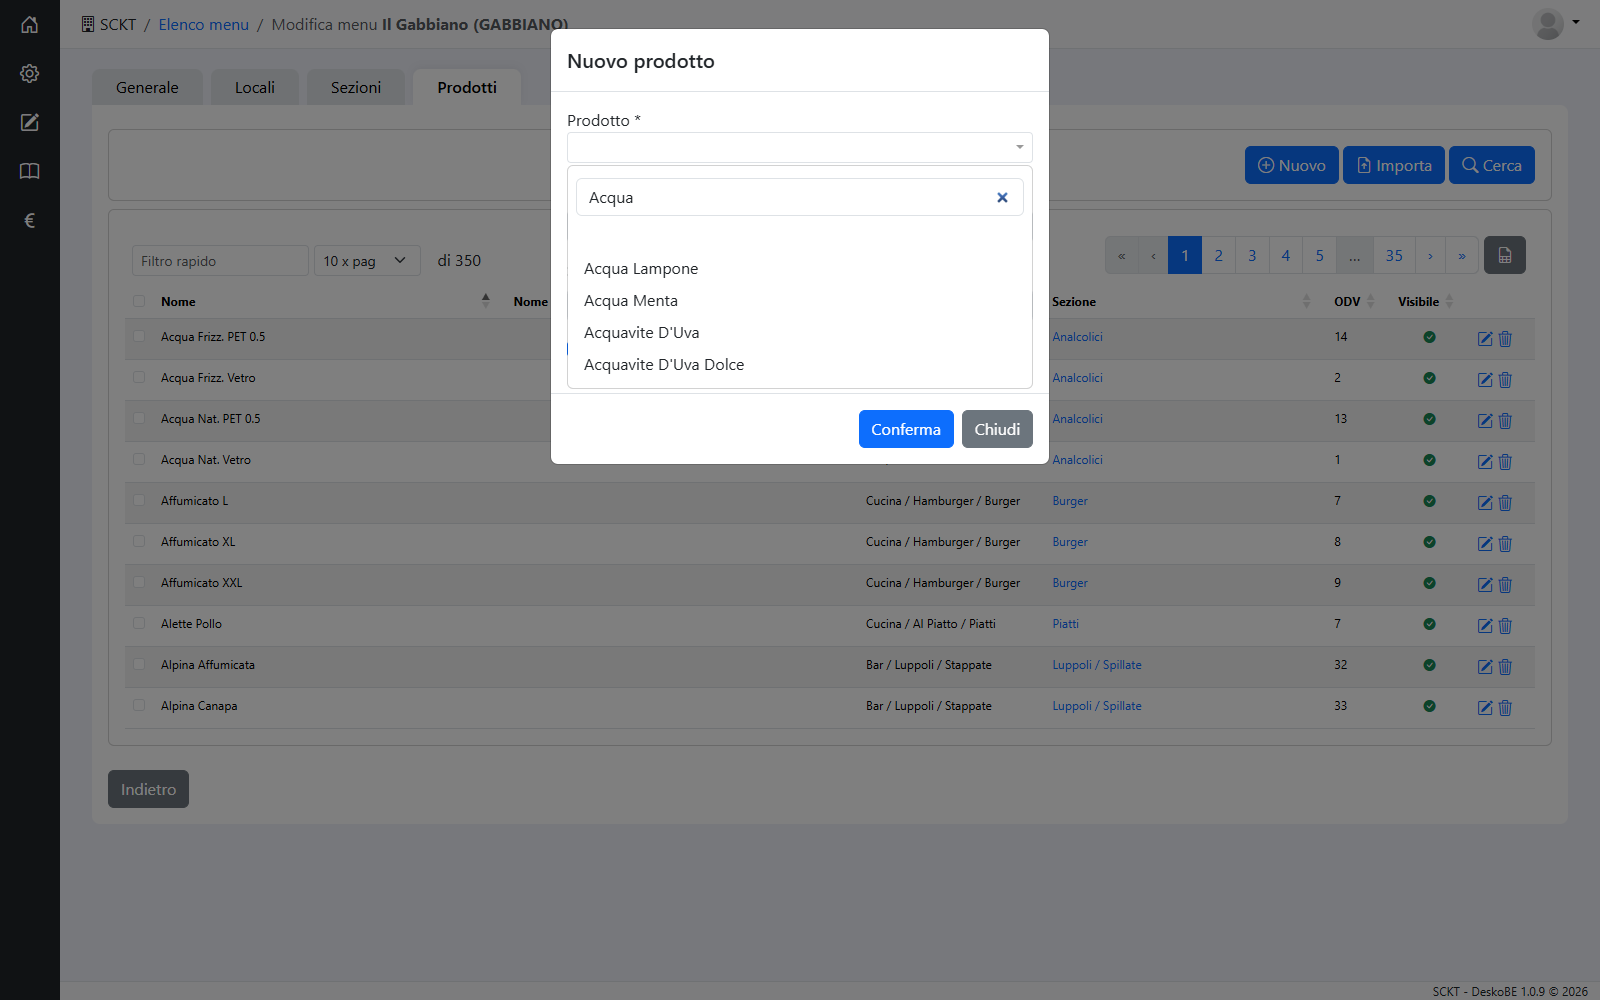Delete the Acqua Frizz. Vetro row
1600x1000 pixels.
1505,379
